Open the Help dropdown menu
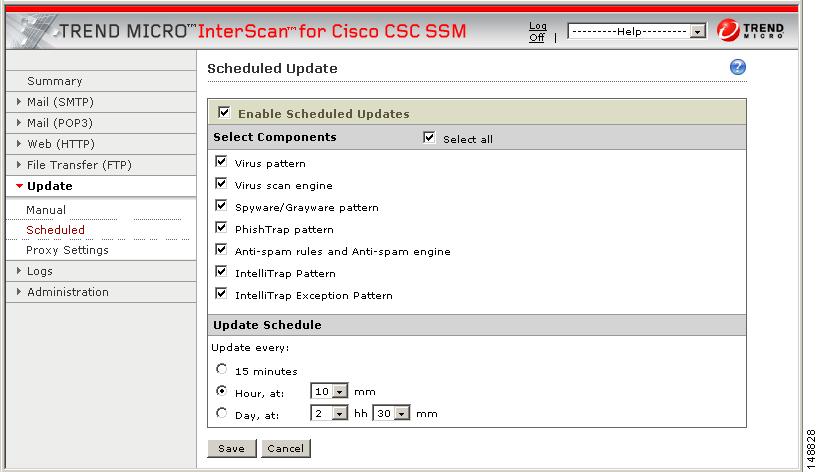This screenshot has width=817, height=472. point(637,31)
